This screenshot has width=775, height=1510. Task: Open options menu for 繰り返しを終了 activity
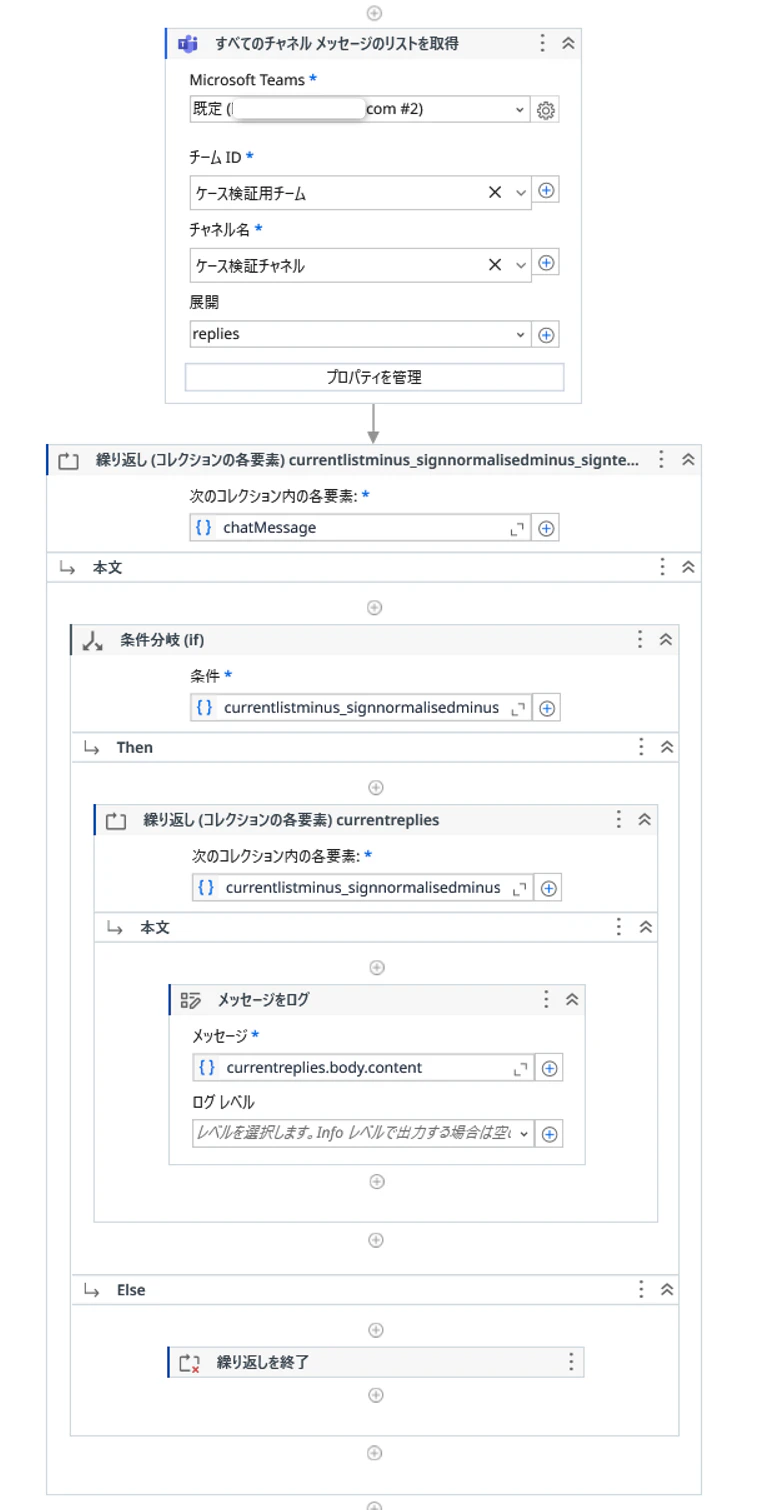point(571,1362)
